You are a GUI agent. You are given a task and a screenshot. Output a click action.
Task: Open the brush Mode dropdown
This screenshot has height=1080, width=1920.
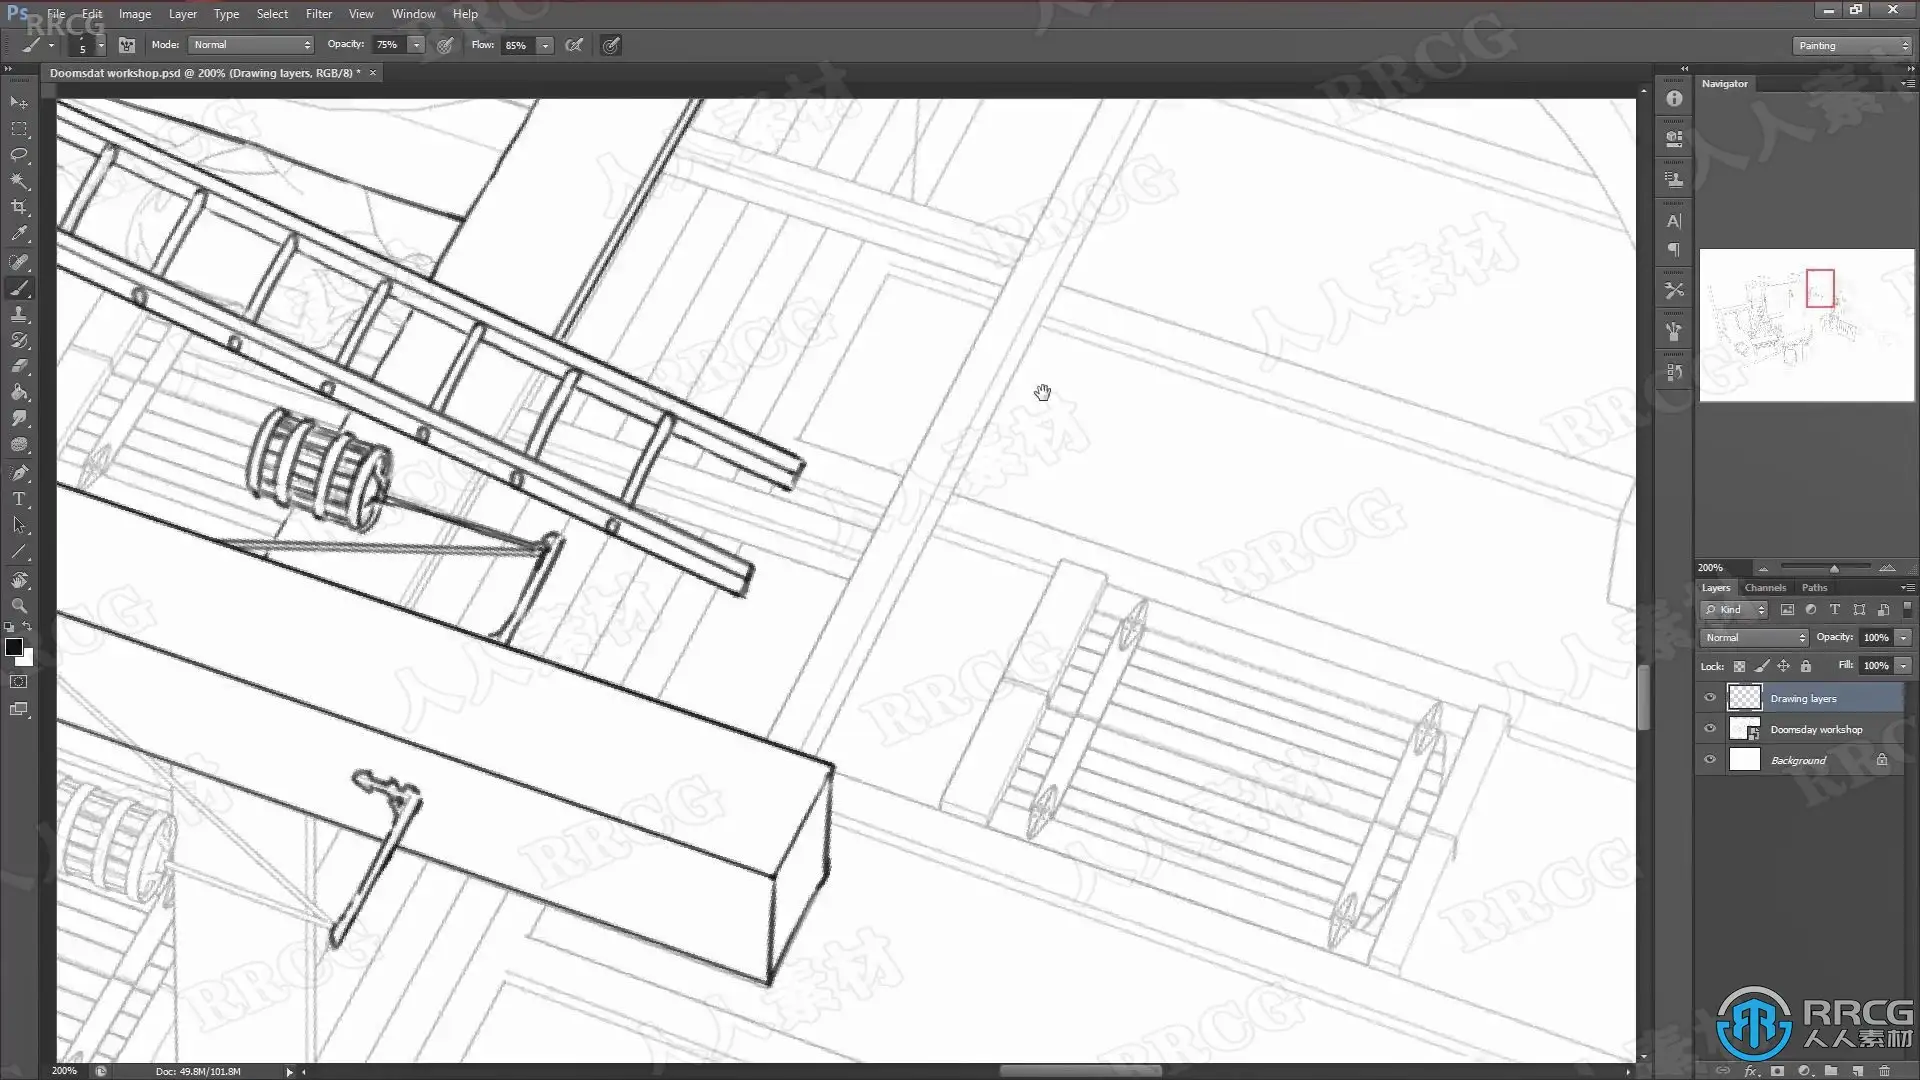coord(251,45)
